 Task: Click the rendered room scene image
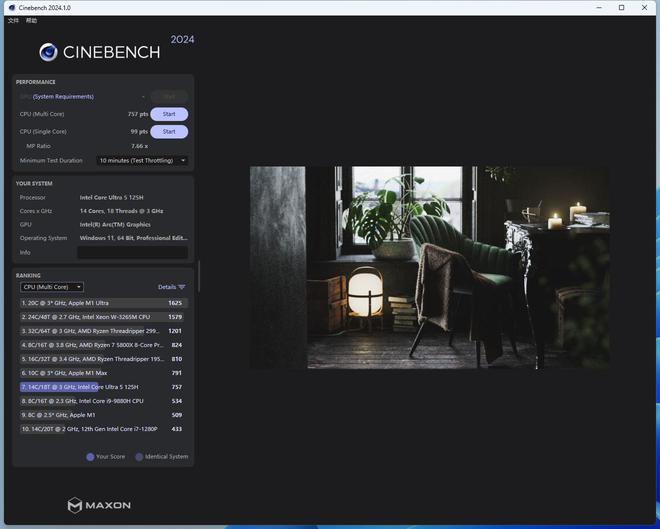[x=430, y=268]
